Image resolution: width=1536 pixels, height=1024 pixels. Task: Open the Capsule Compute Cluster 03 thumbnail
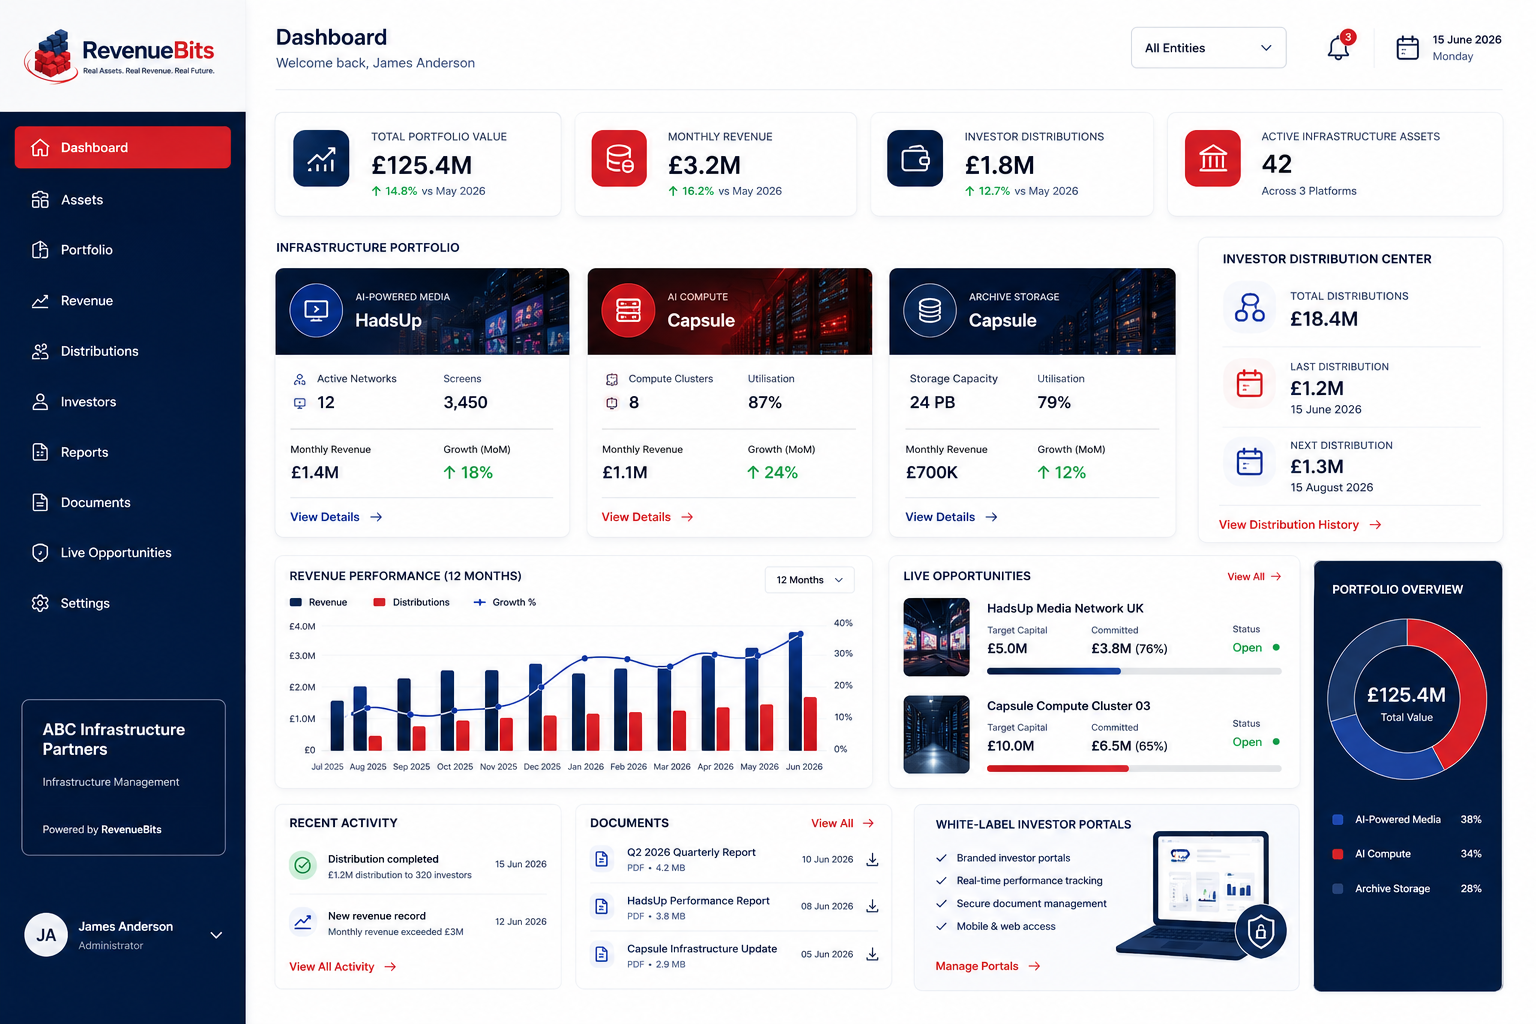click(x=936, y=734)
